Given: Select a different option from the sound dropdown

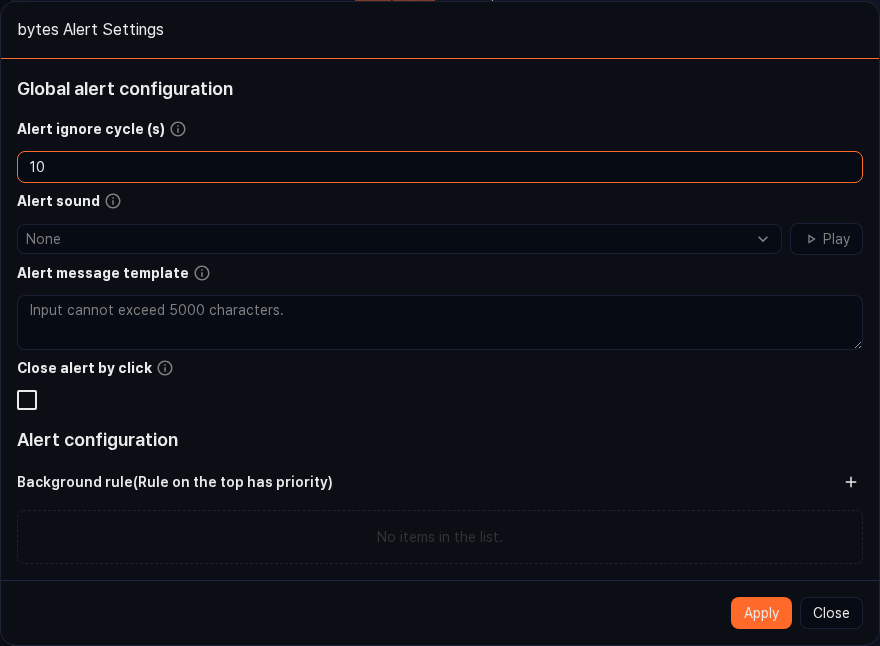Looking at the screenshot, I should 399,239.
